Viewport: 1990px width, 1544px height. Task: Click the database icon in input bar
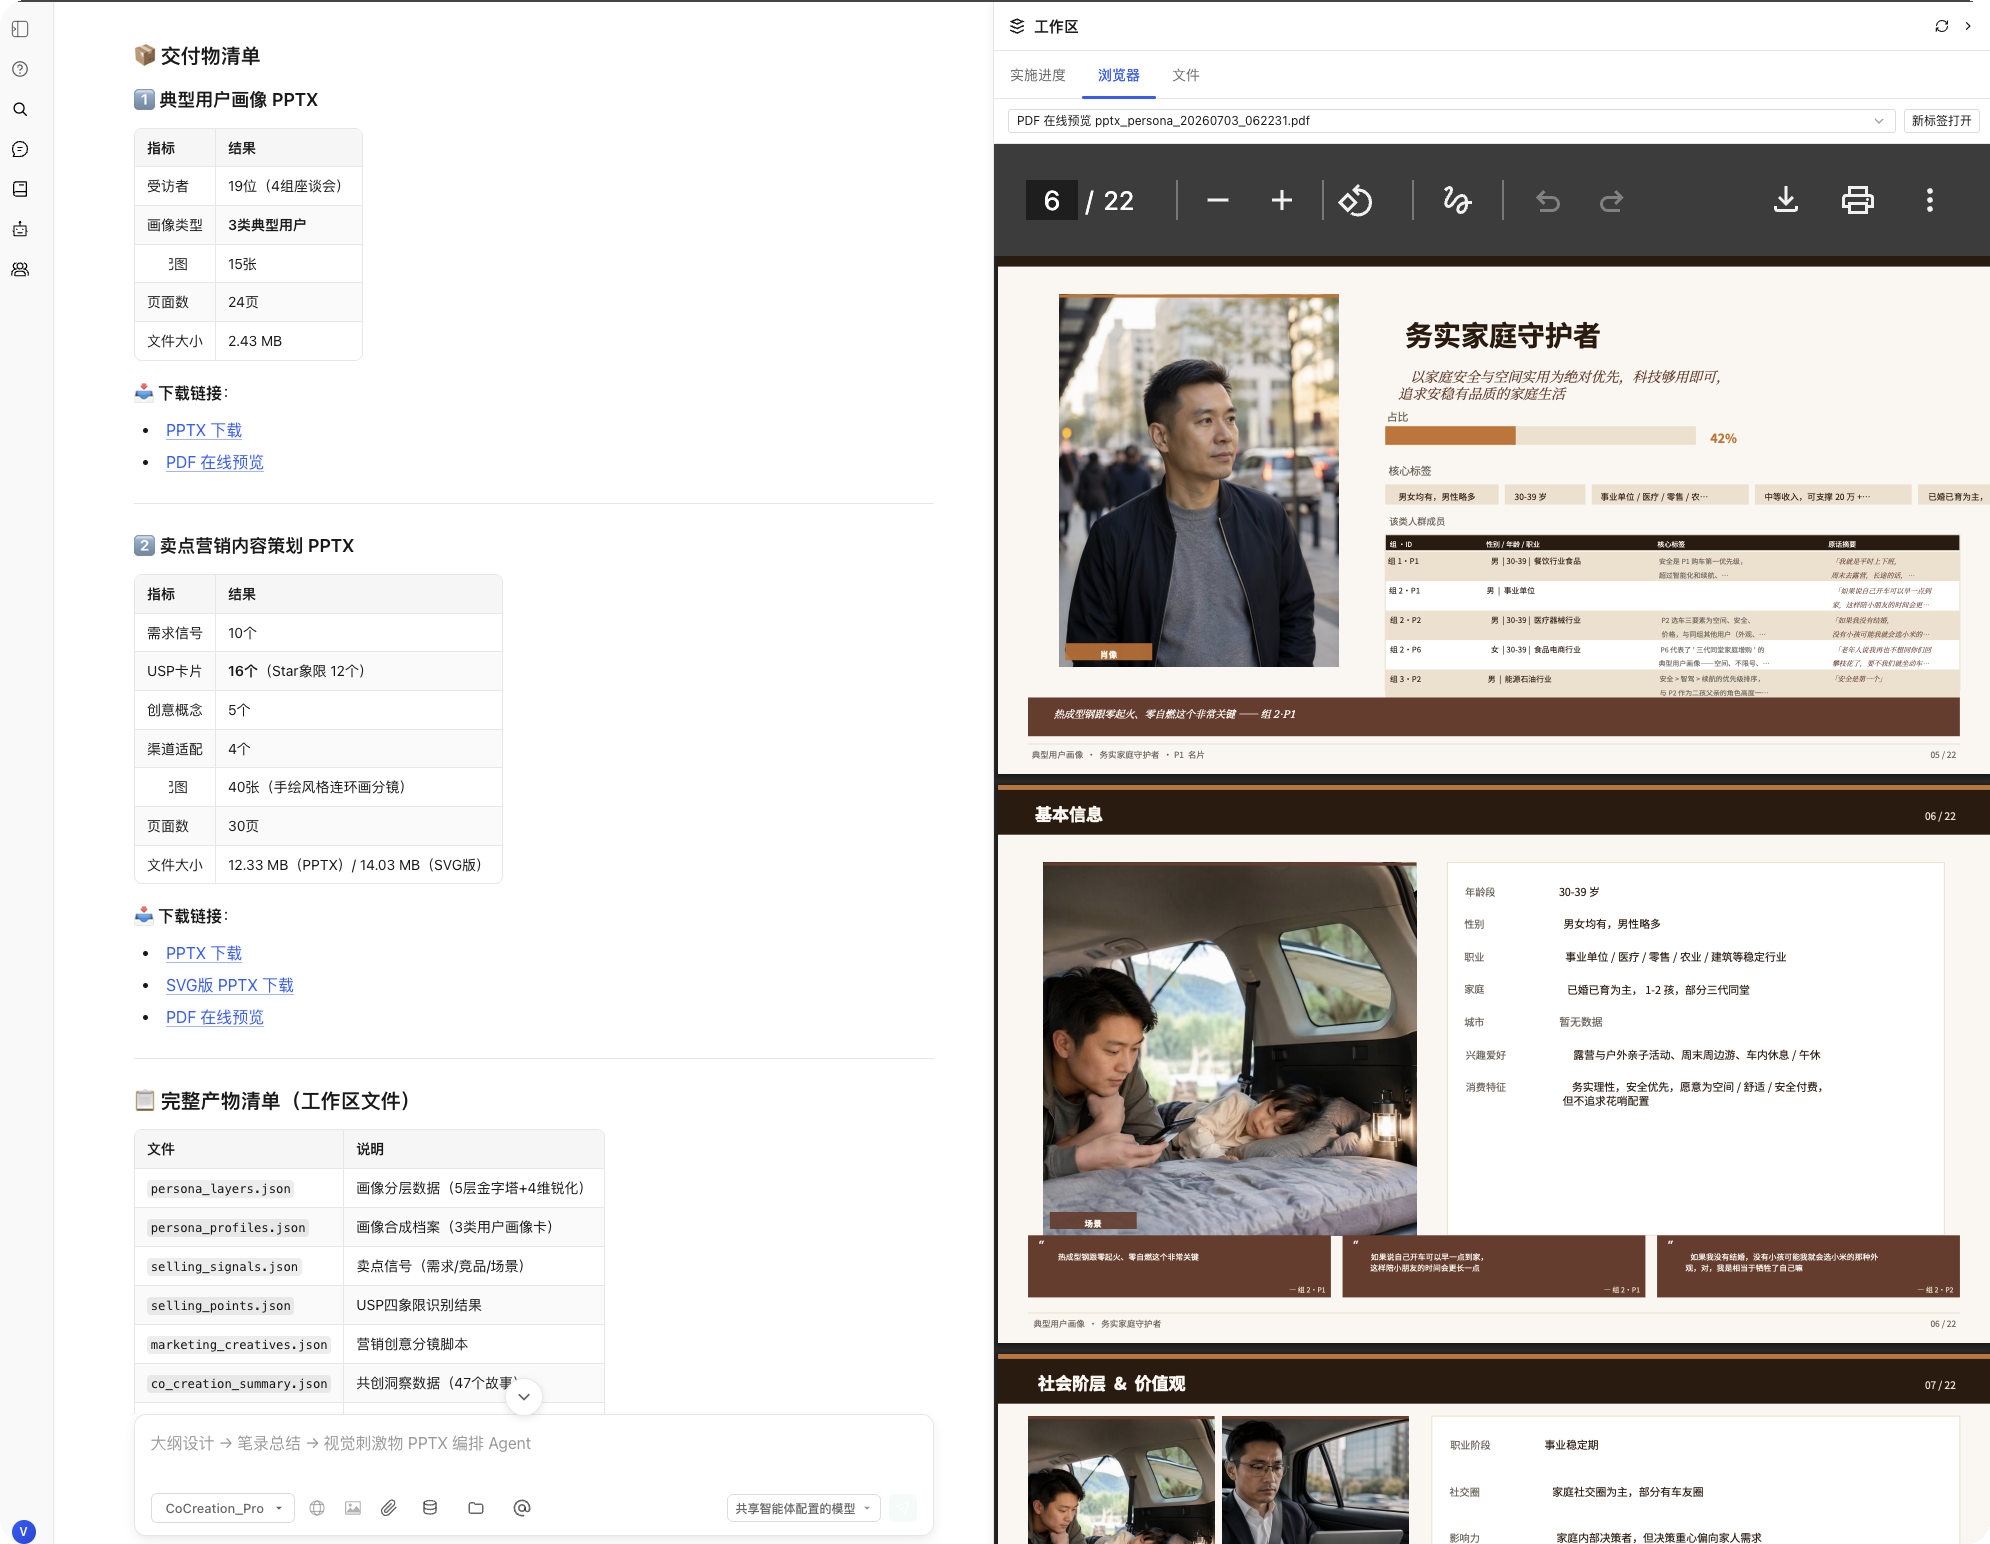[x=430, y=1508]
